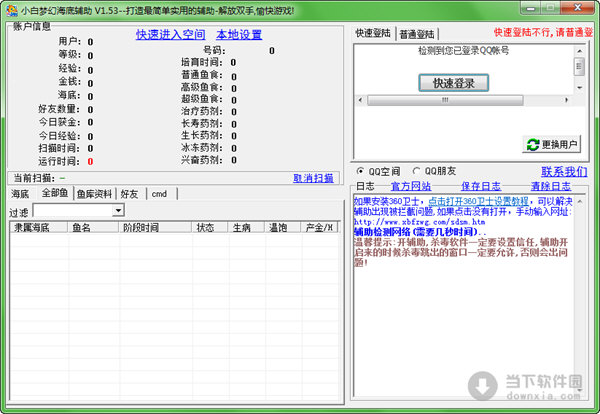Switch to the 海底 tab
Viewport: 600px width, 414px height.
coord(20,194)
